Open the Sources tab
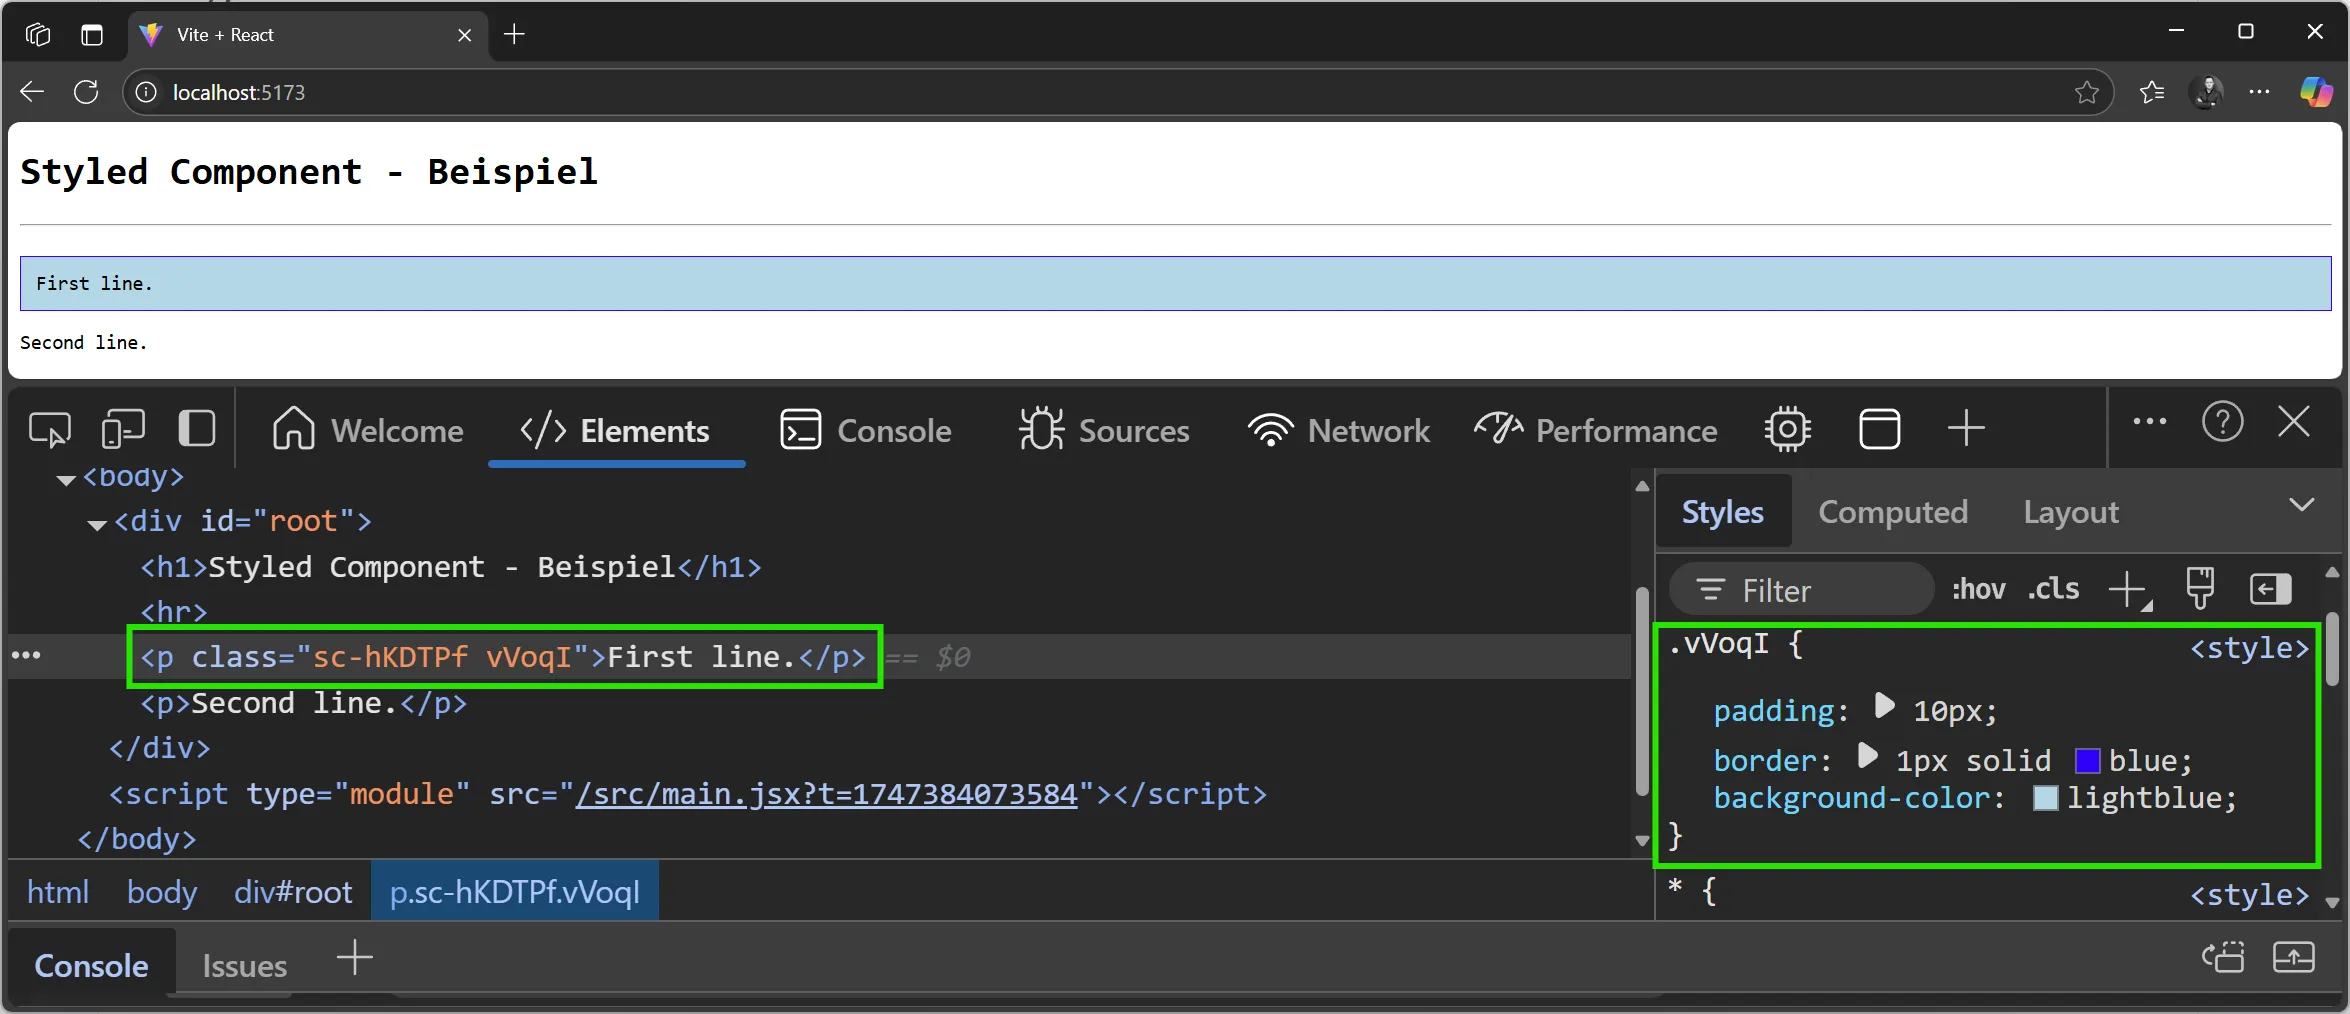Viewport: 2350px width, 1014px height. [x=1104, y=430]
